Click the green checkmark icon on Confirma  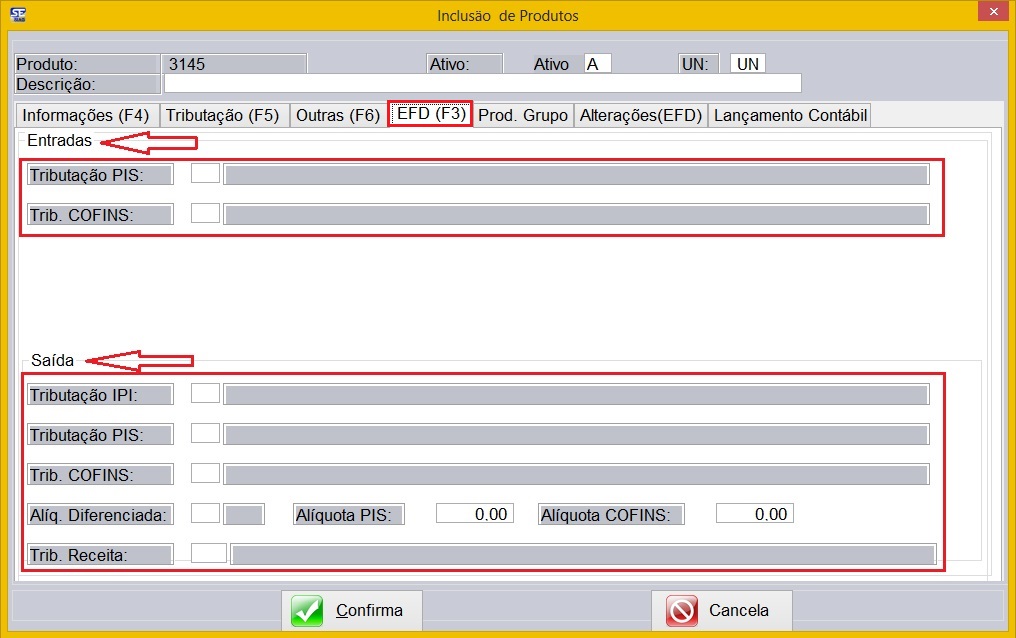[x=307, y=610]
